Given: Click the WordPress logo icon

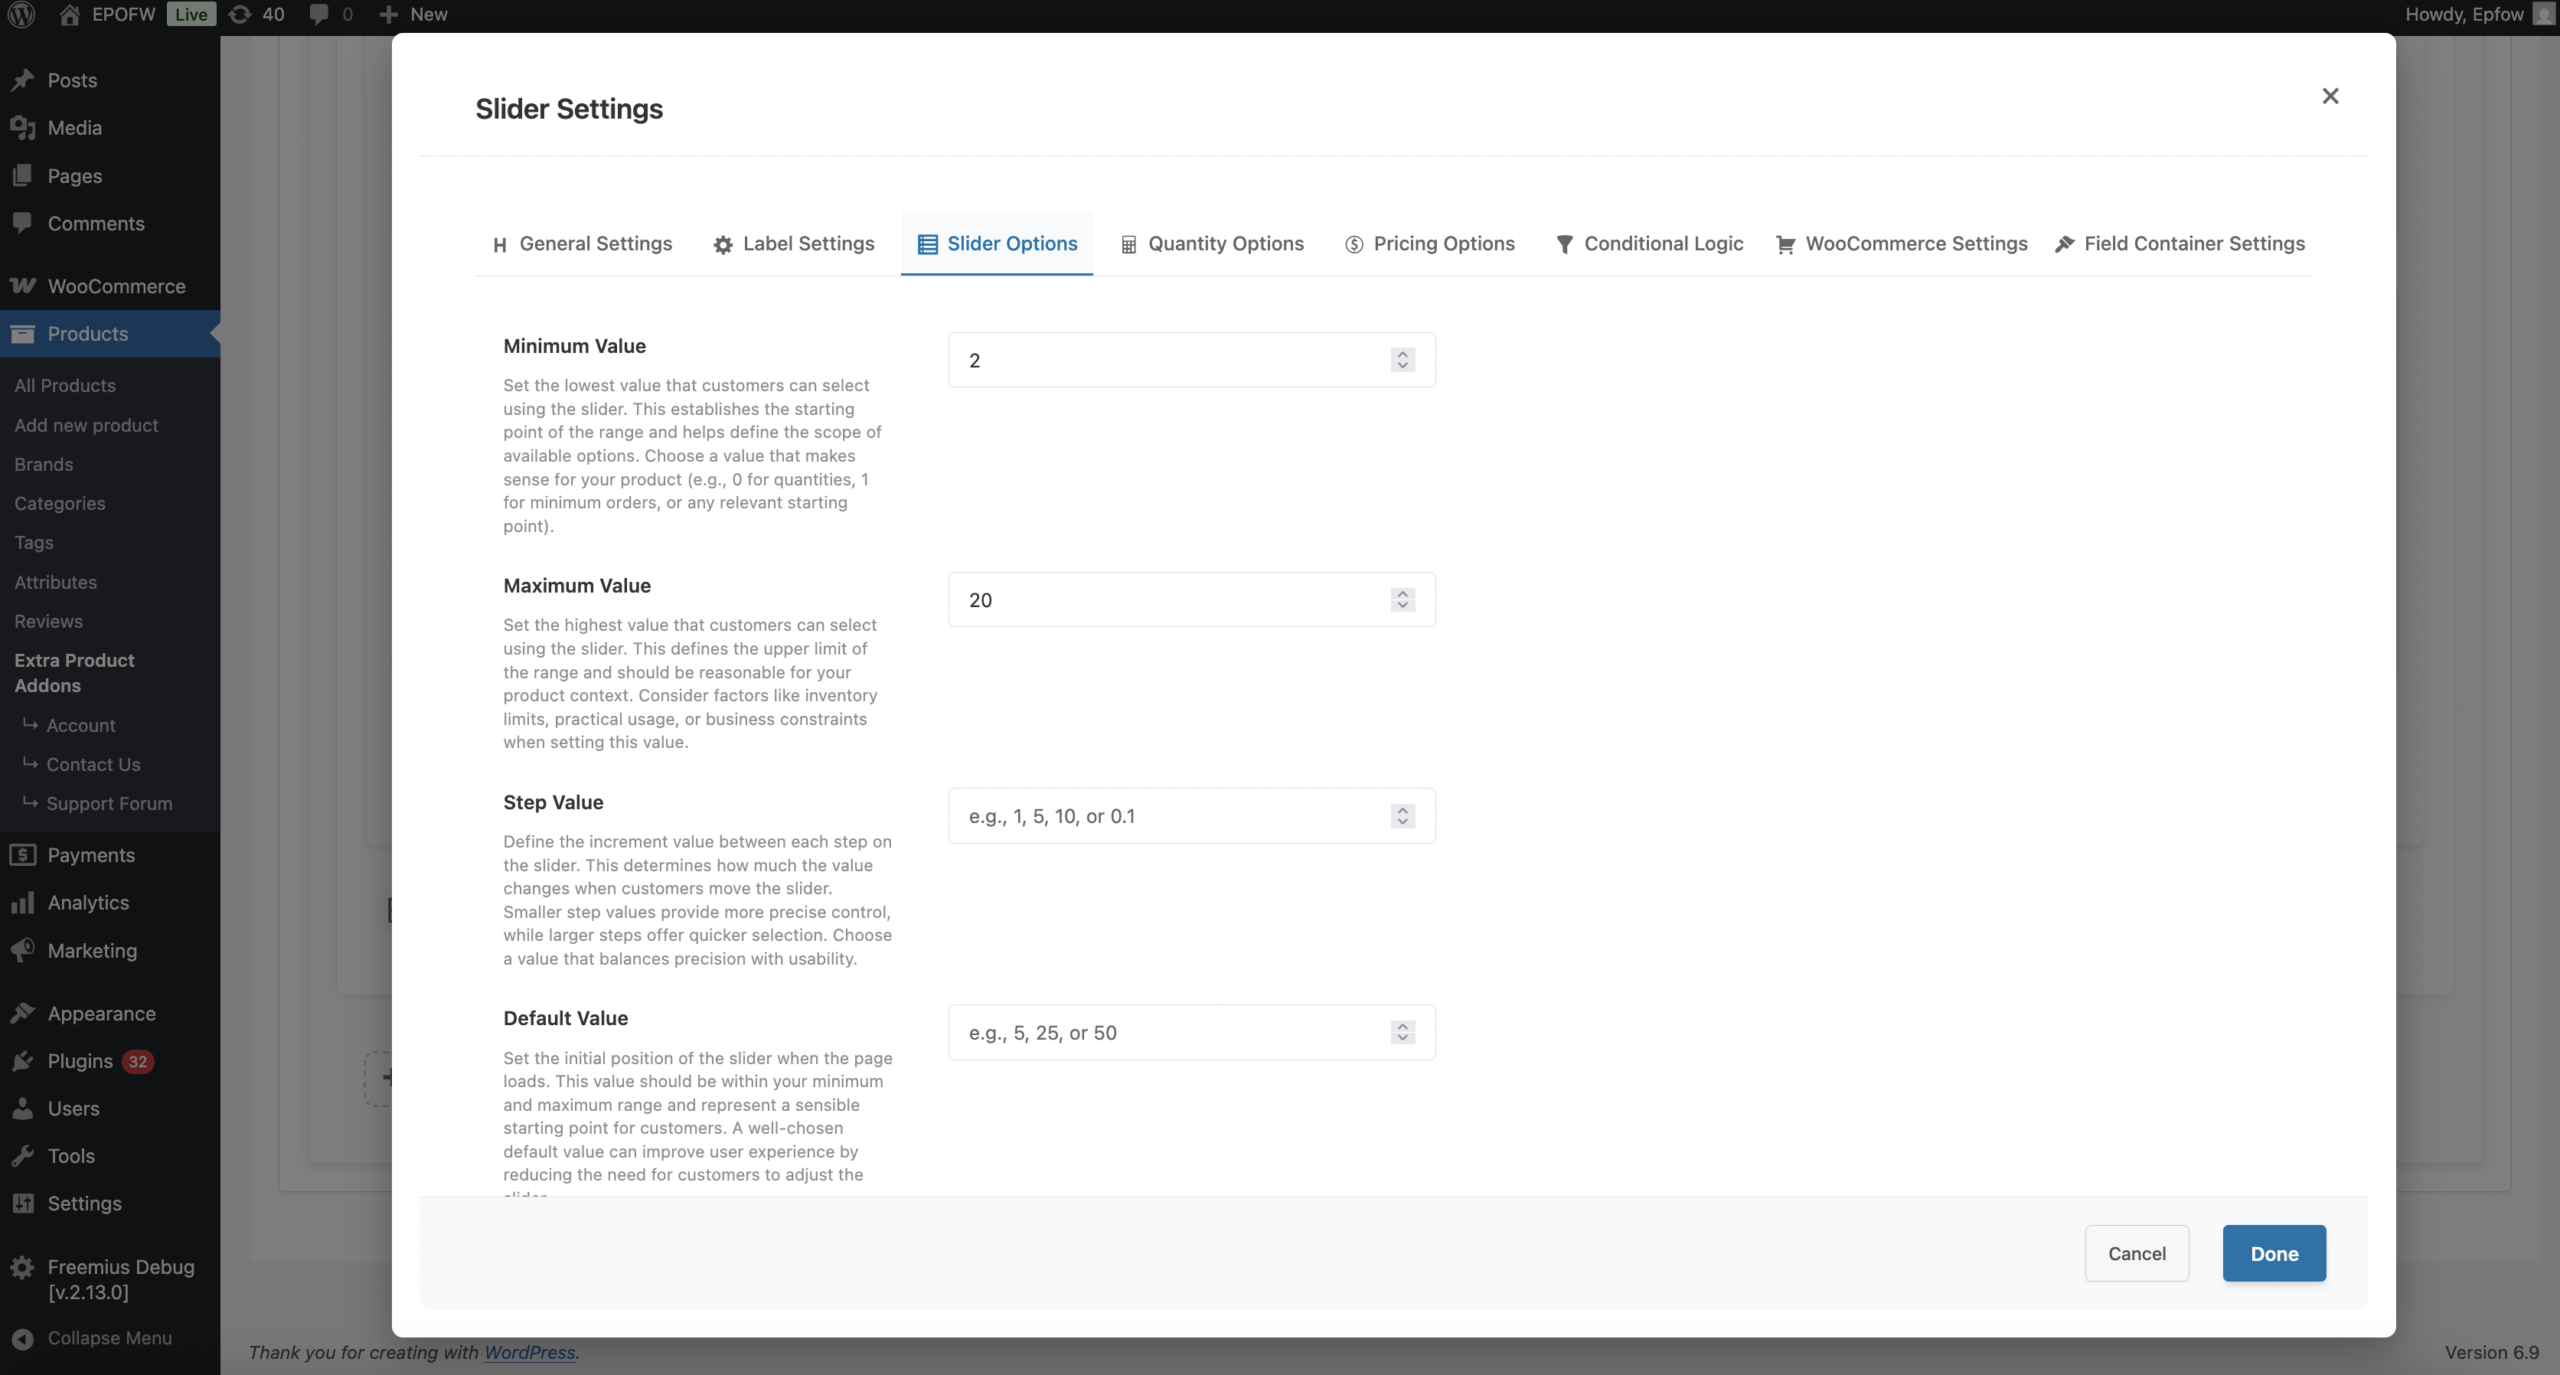Looking at the screenshot, I should pyautogui.click(x=22, y=14).
